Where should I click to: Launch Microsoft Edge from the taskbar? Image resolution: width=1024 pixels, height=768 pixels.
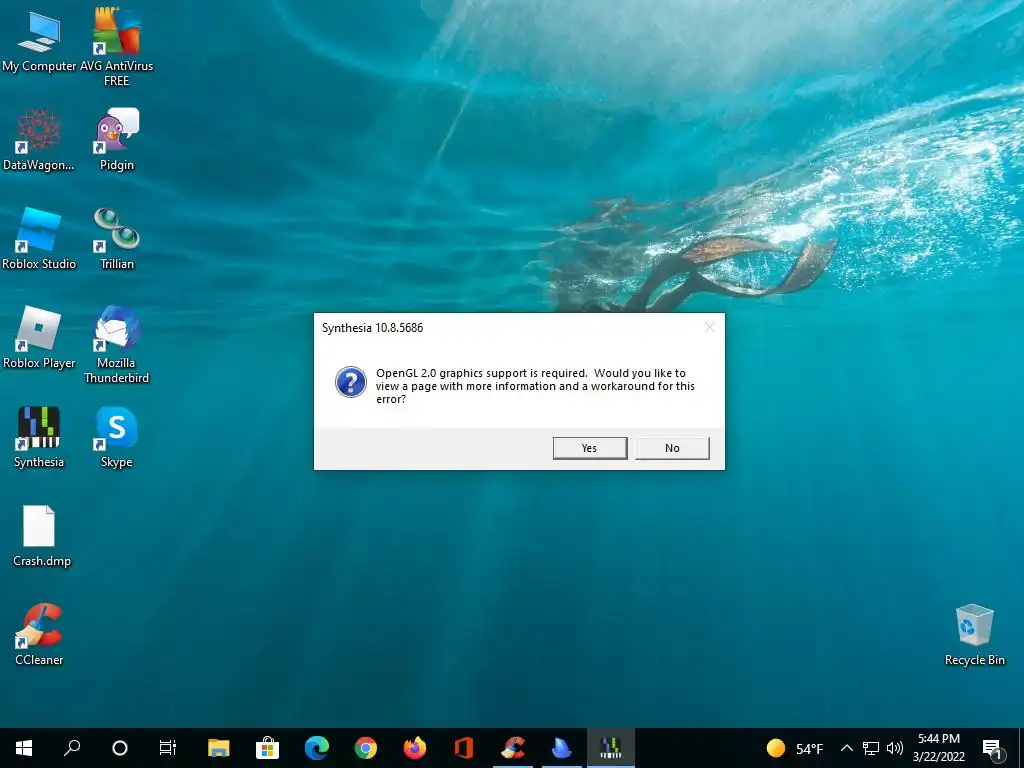317,748
